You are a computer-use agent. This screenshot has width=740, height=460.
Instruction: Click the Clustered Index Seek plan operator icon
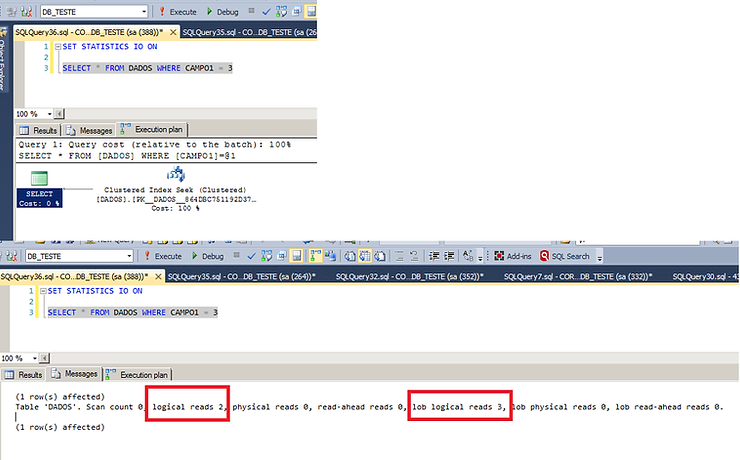176,174
